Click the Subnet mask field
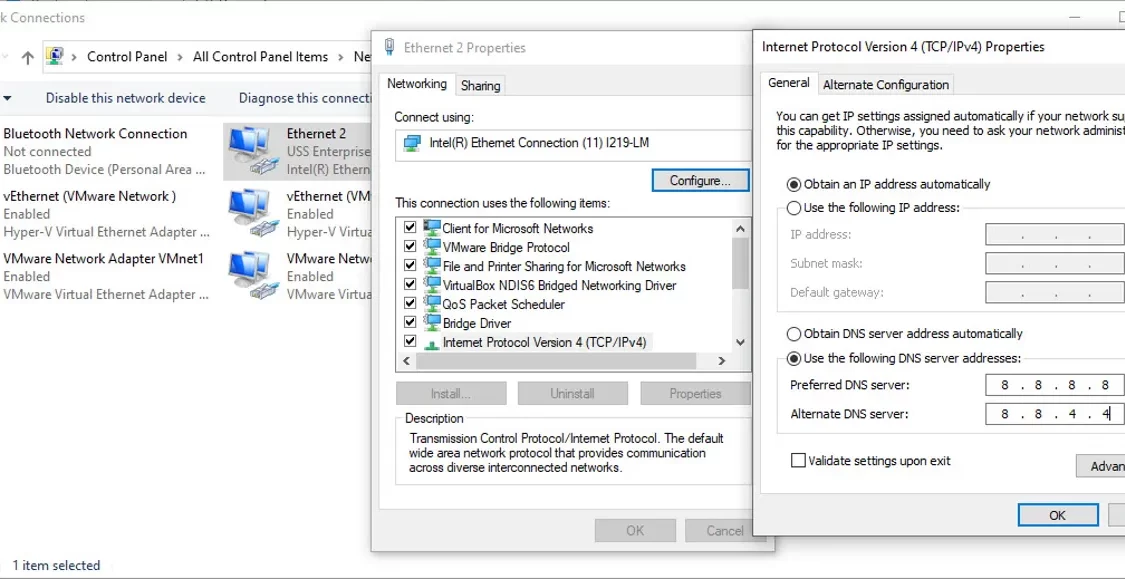Screen dimensions: 1125x579 tap(1055, 263)
